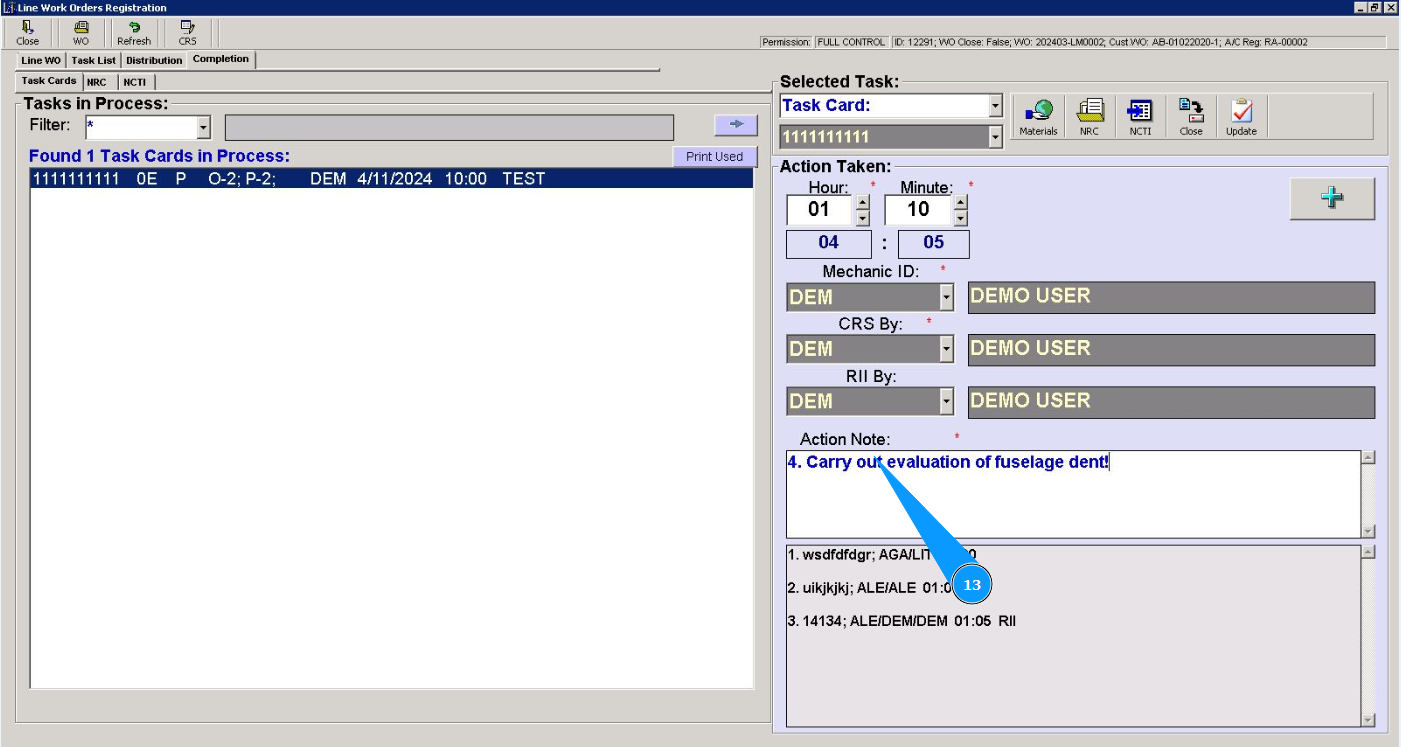
Task: Switch to the Line WO tab
Action: click(40, 60)
